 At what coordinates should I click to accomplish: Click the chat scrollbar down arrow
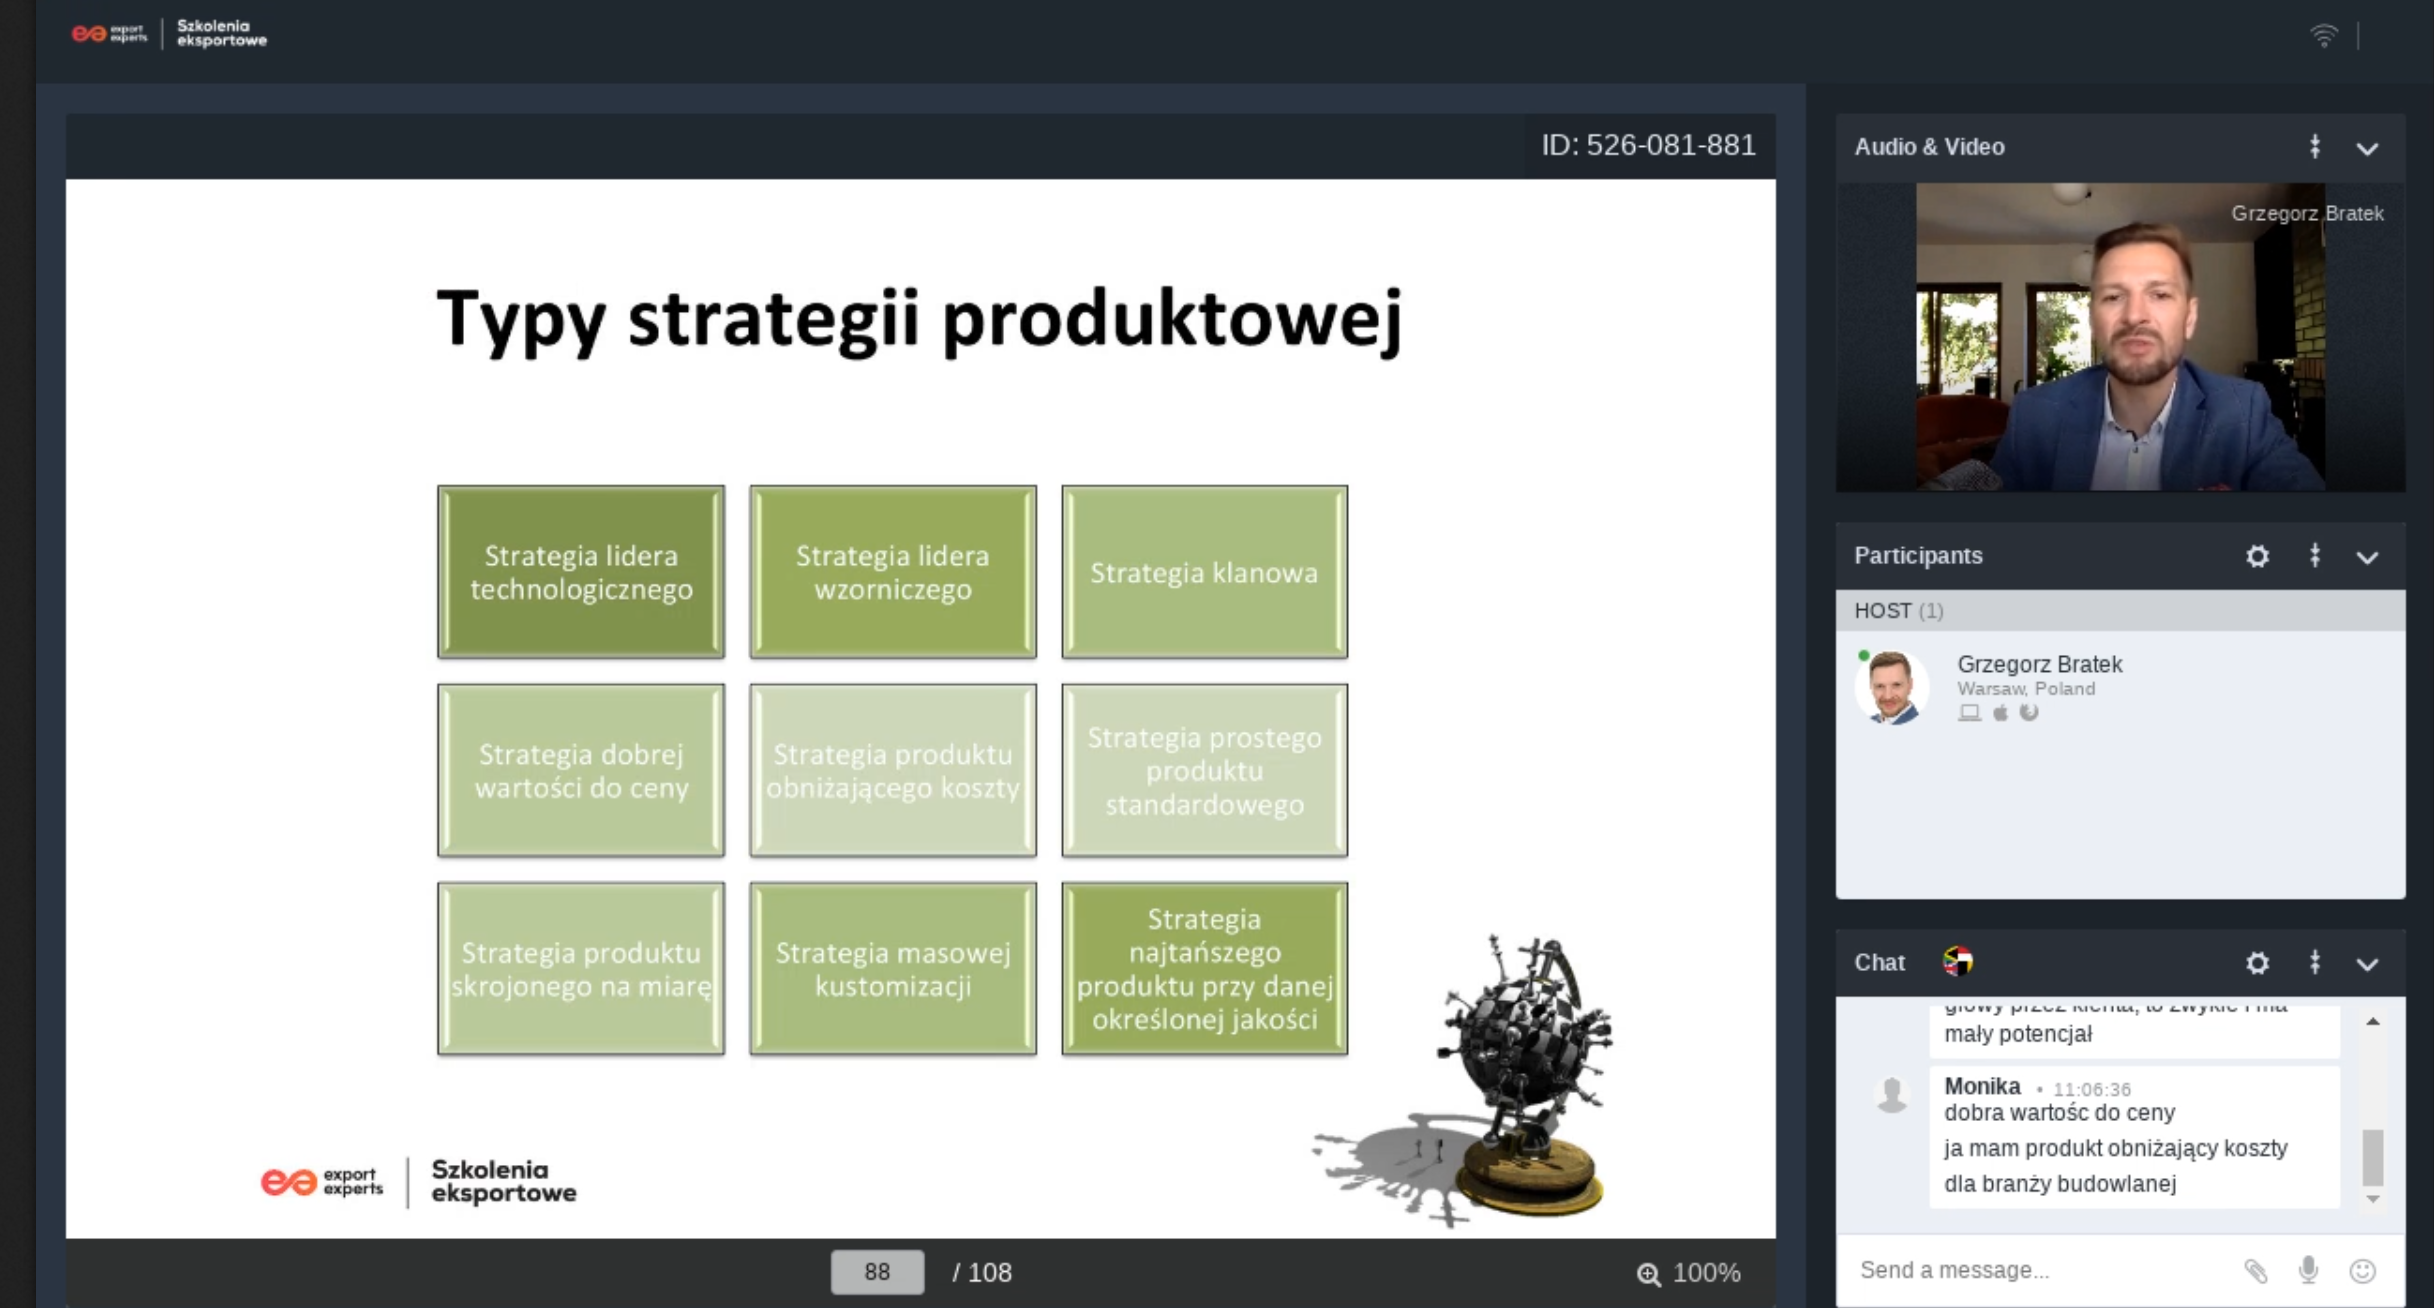[x=2372, y=1199]
